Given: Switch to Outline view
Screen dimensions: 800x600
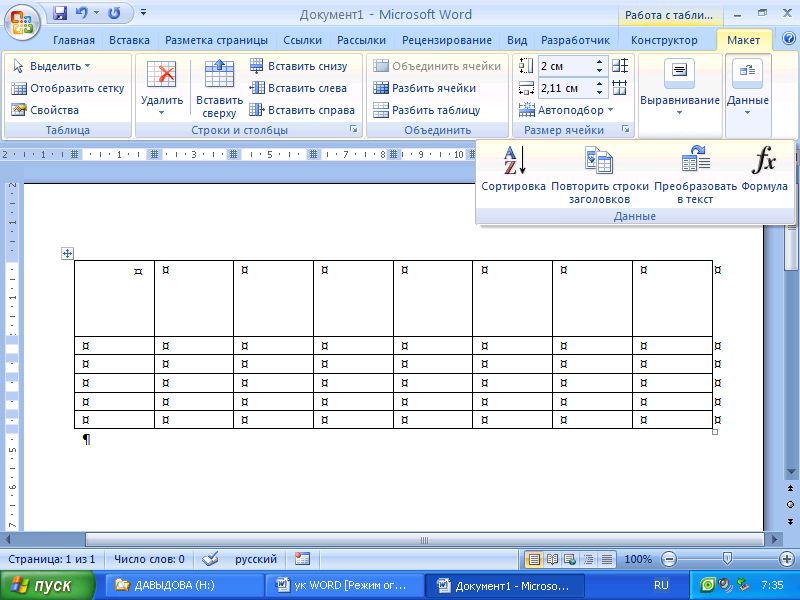Looking at the screenshot, I should (589, 560).
